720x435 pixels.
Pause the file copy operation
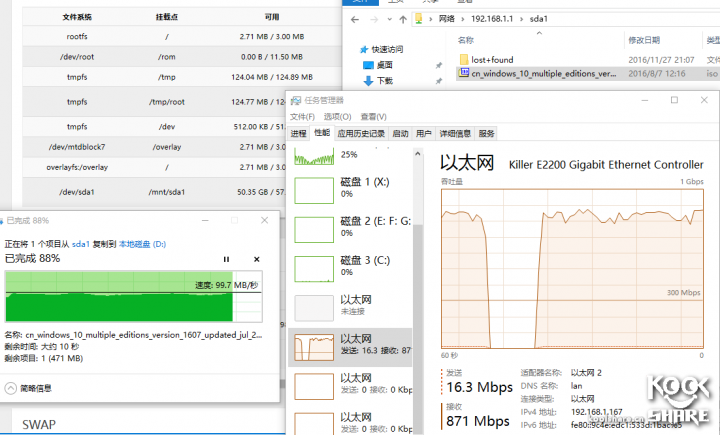click(x=226, y=260)
